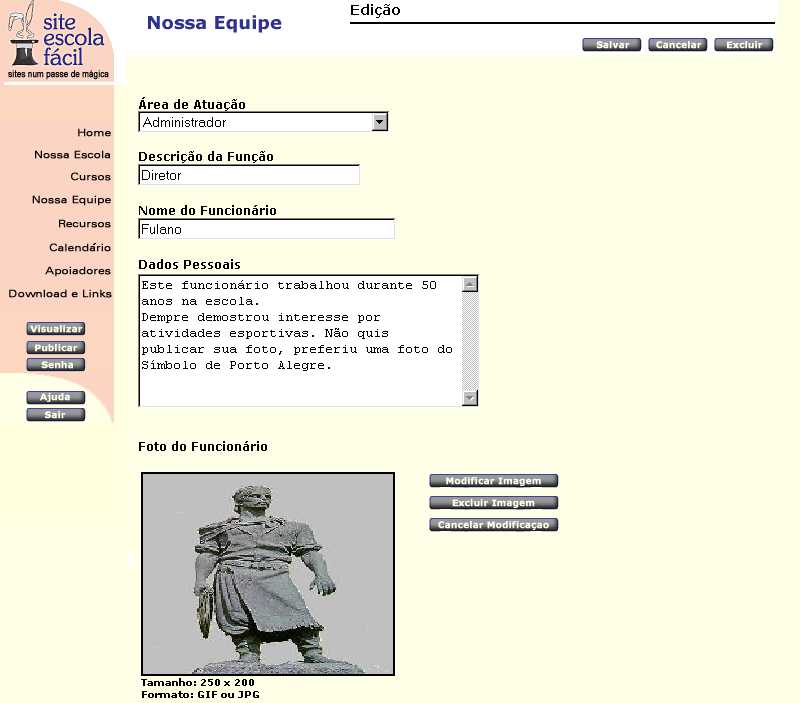This screenshot has width=800, height=703.
Task: Click the Dados Pessoais label
Action: click(x=189, y=265)
